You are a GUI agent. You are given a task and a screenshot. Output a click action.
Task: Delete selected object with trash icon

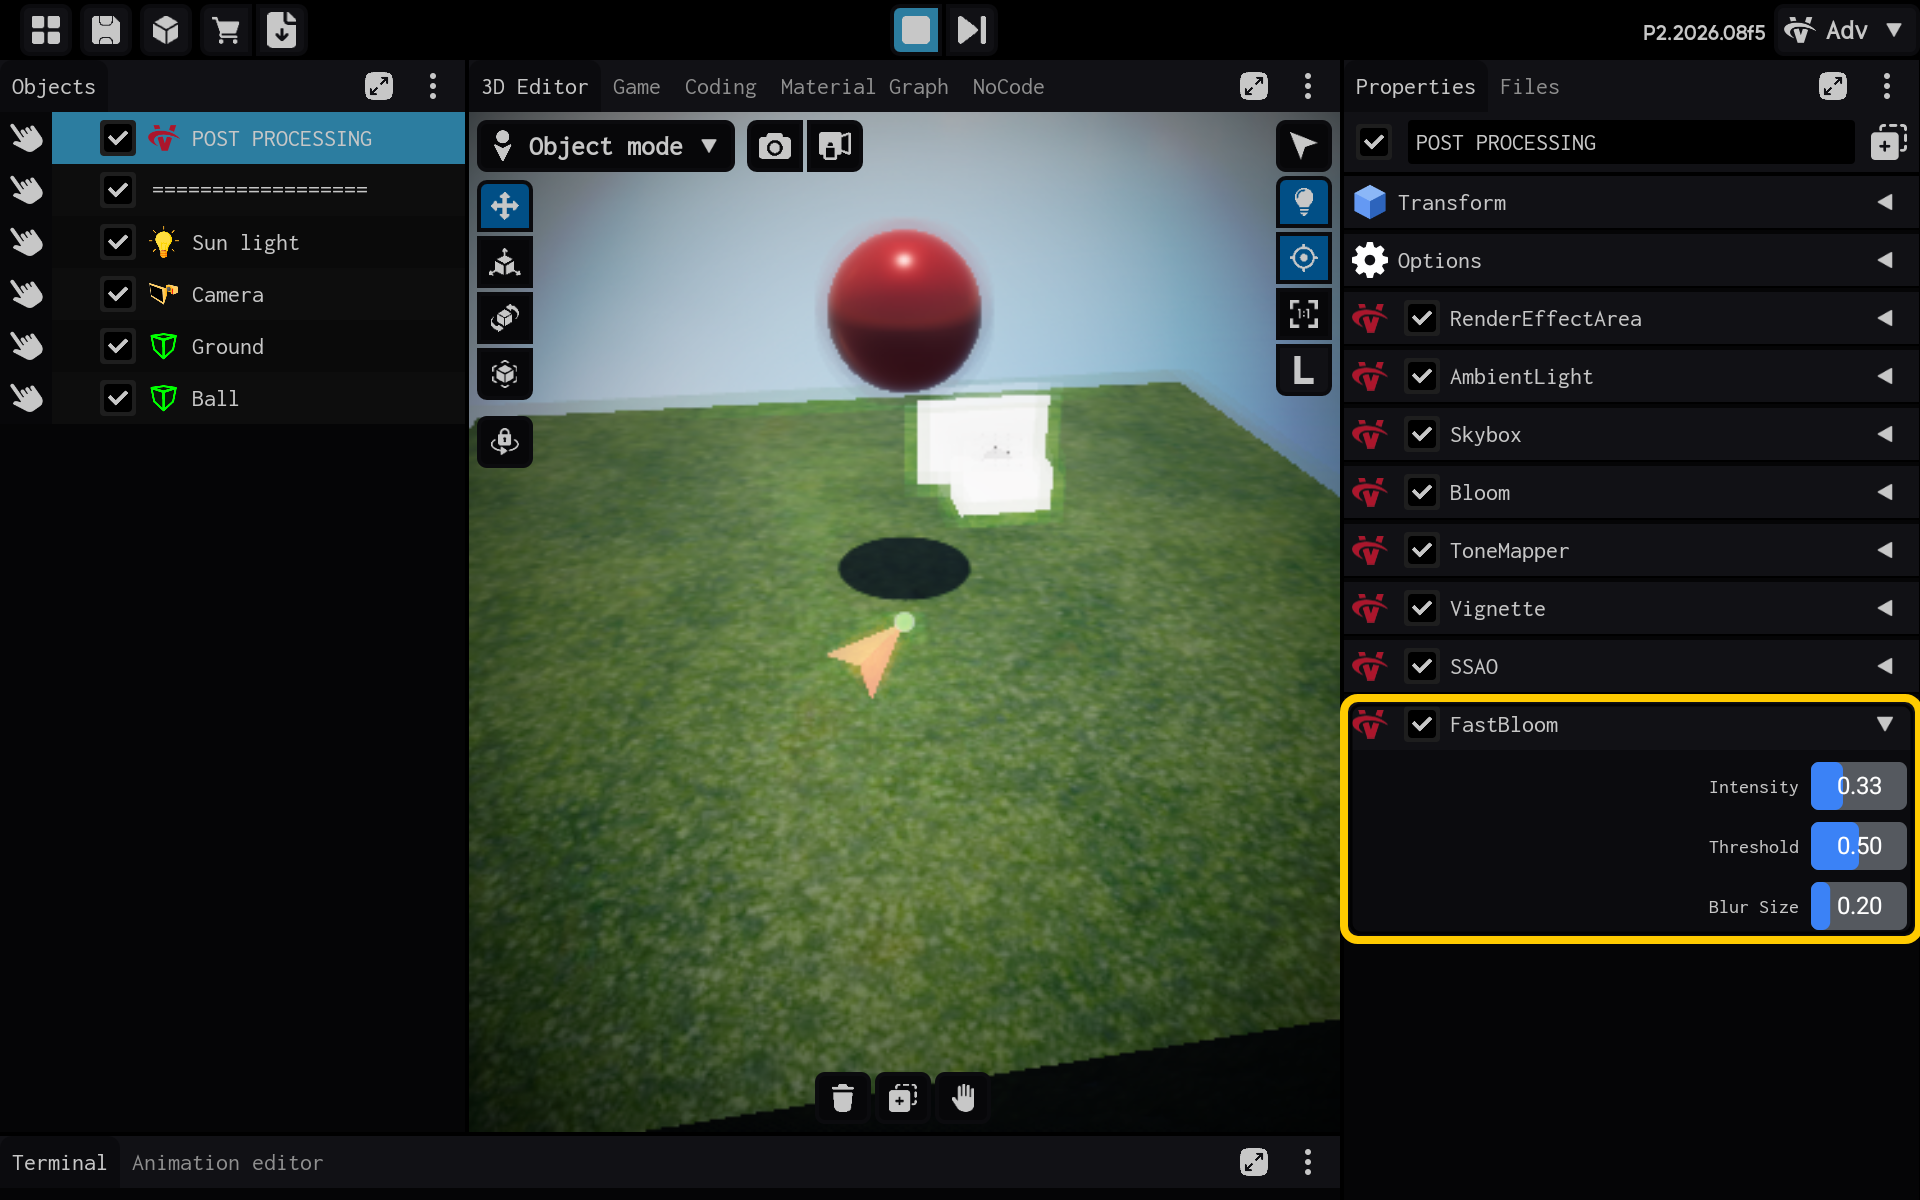[x=843, y=1098]
